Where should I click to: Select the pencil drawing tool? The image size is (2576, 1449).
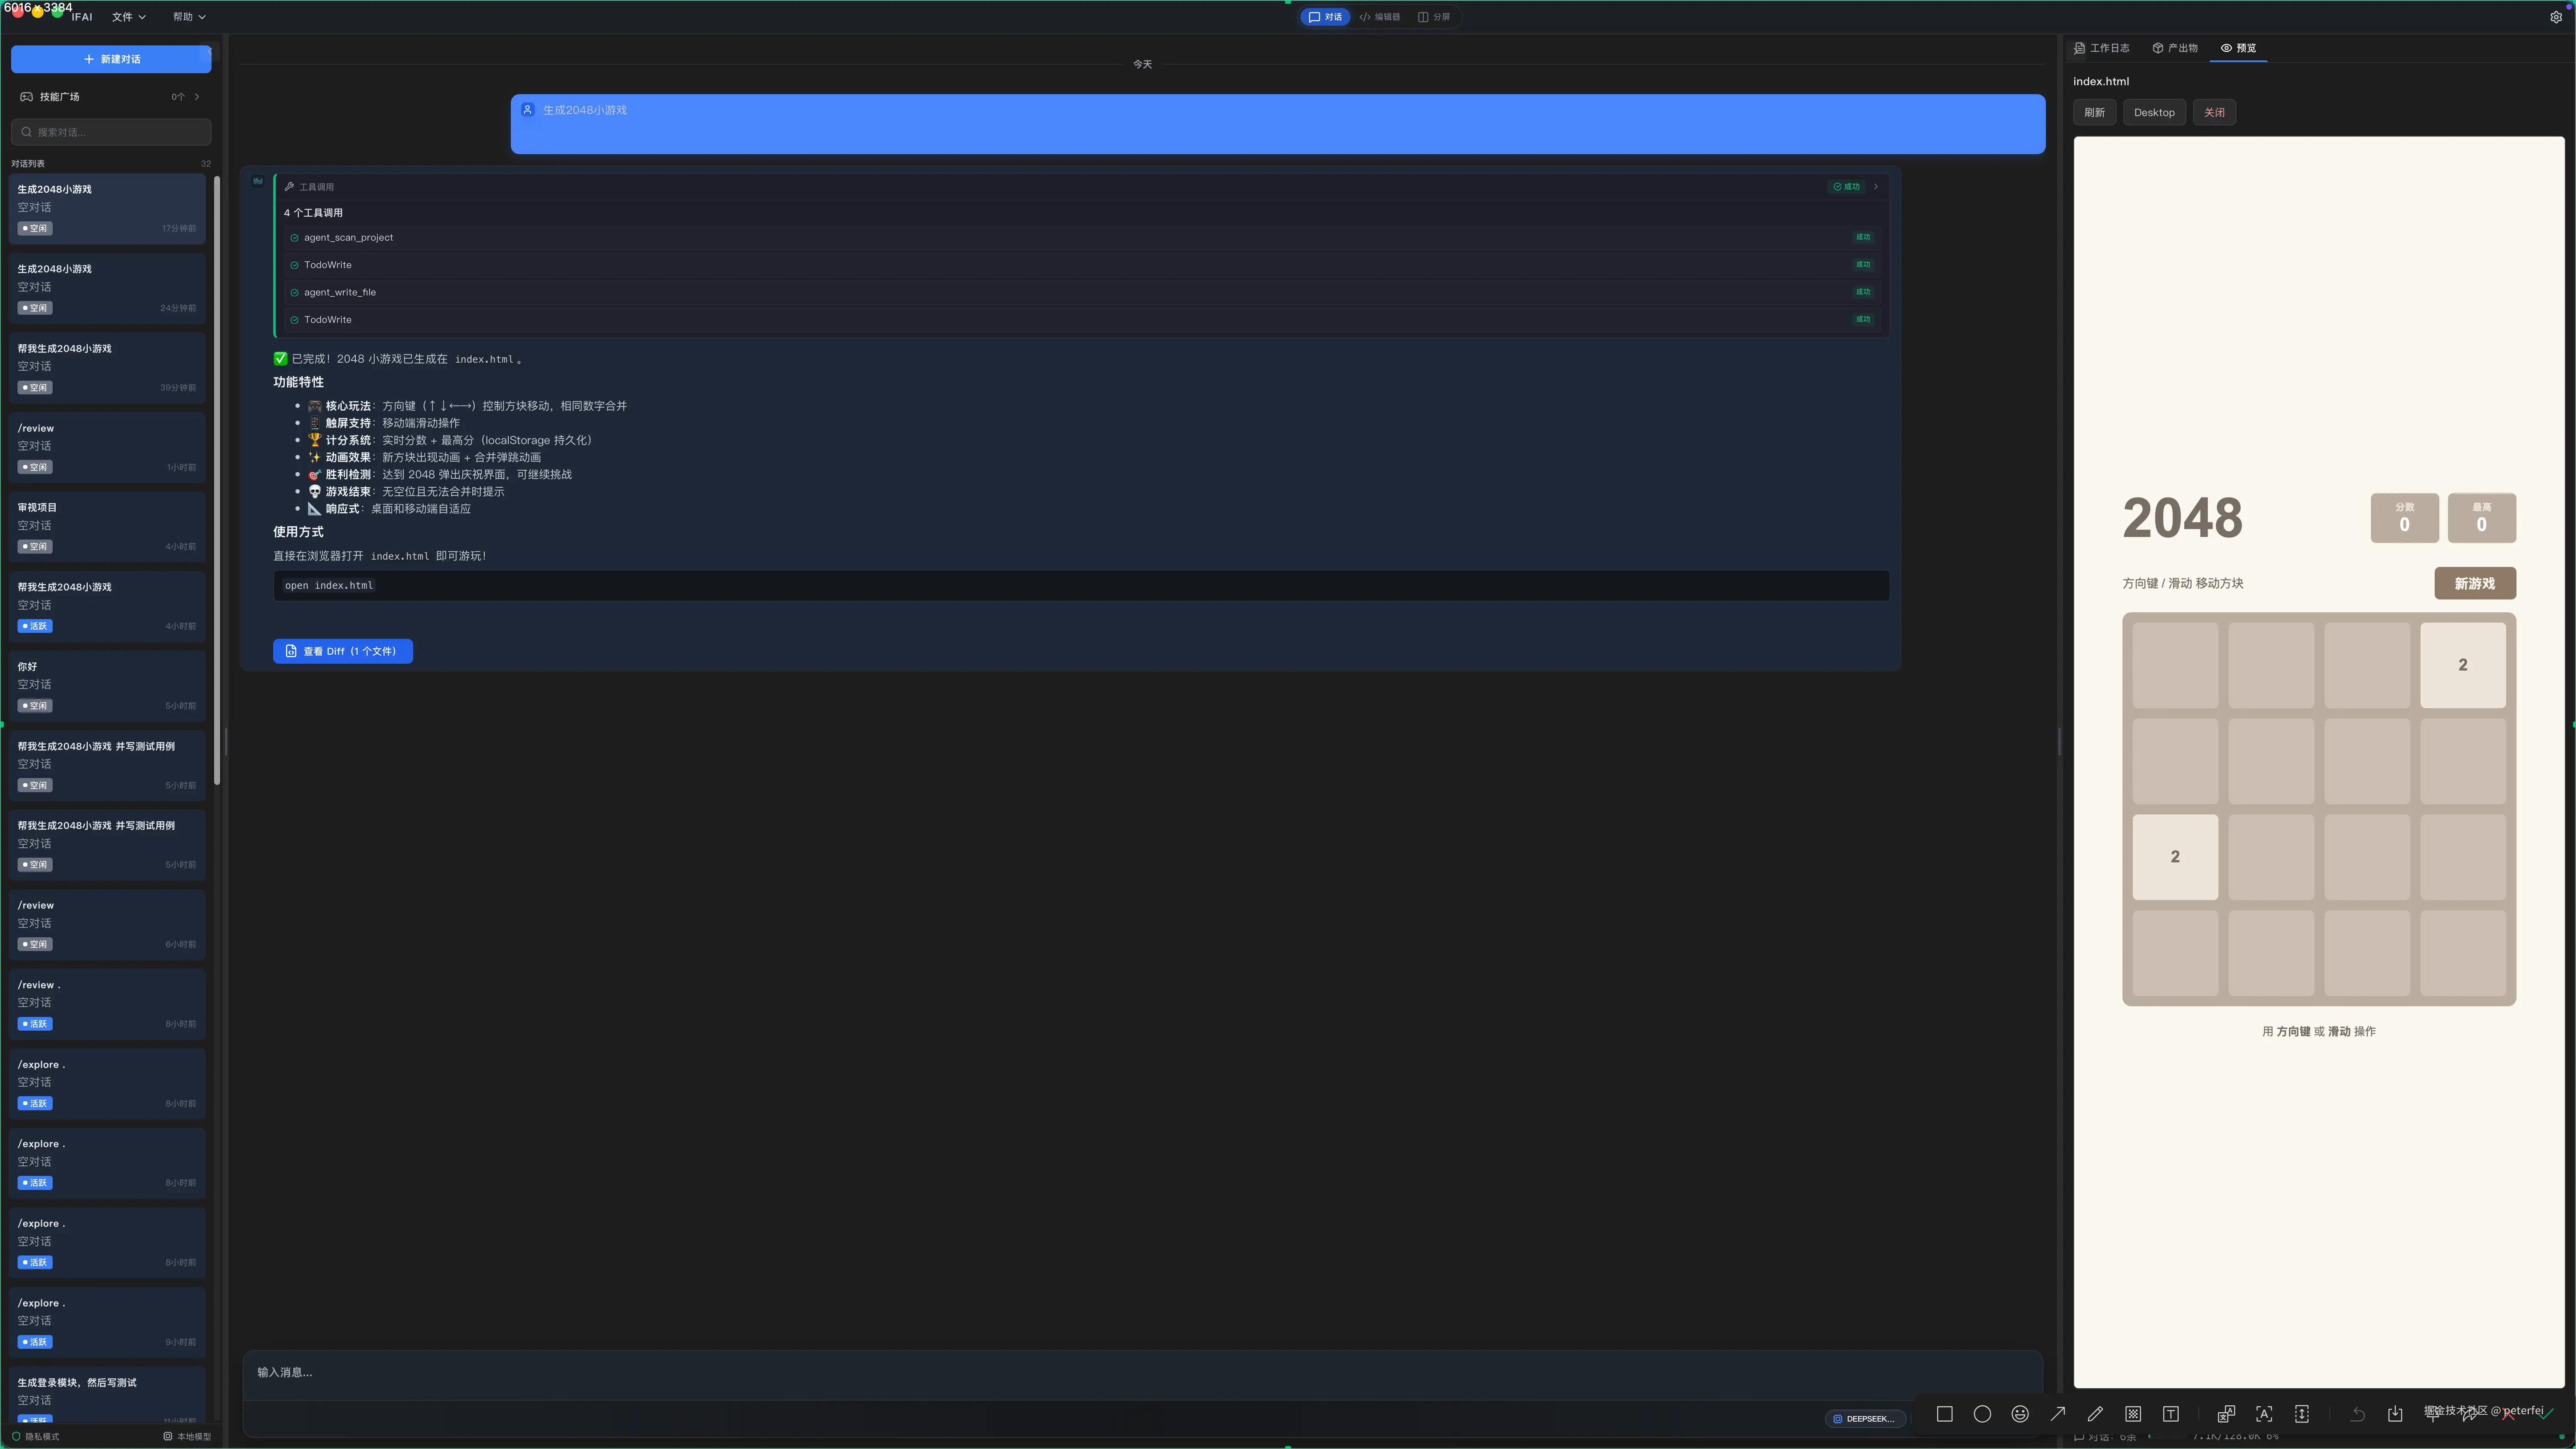tap(2095, 1414)
